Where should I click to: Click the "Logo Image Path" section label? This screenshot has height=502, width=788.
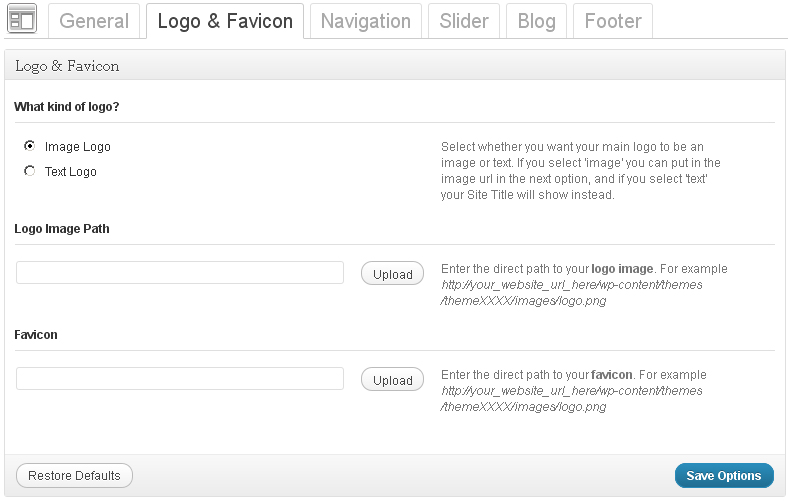point(62,229)
